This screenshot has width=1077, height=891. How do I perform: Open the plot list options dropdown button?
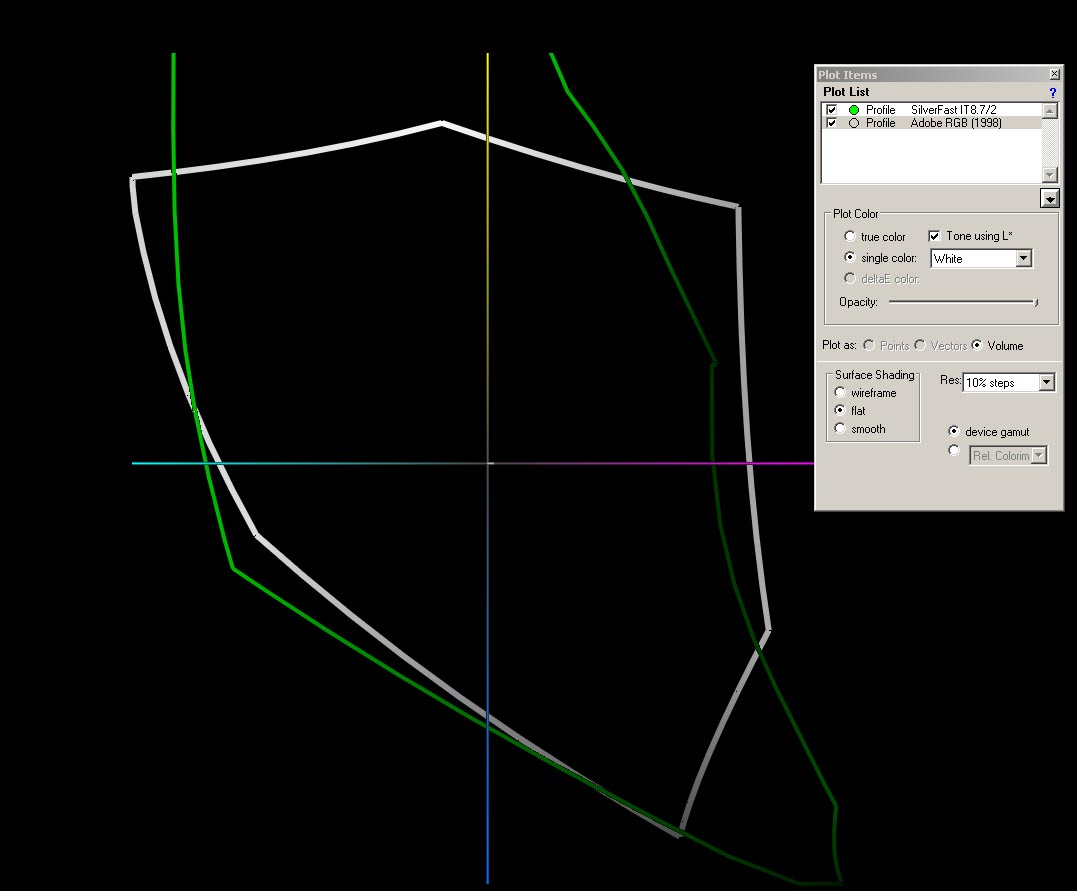(1050, 199)
